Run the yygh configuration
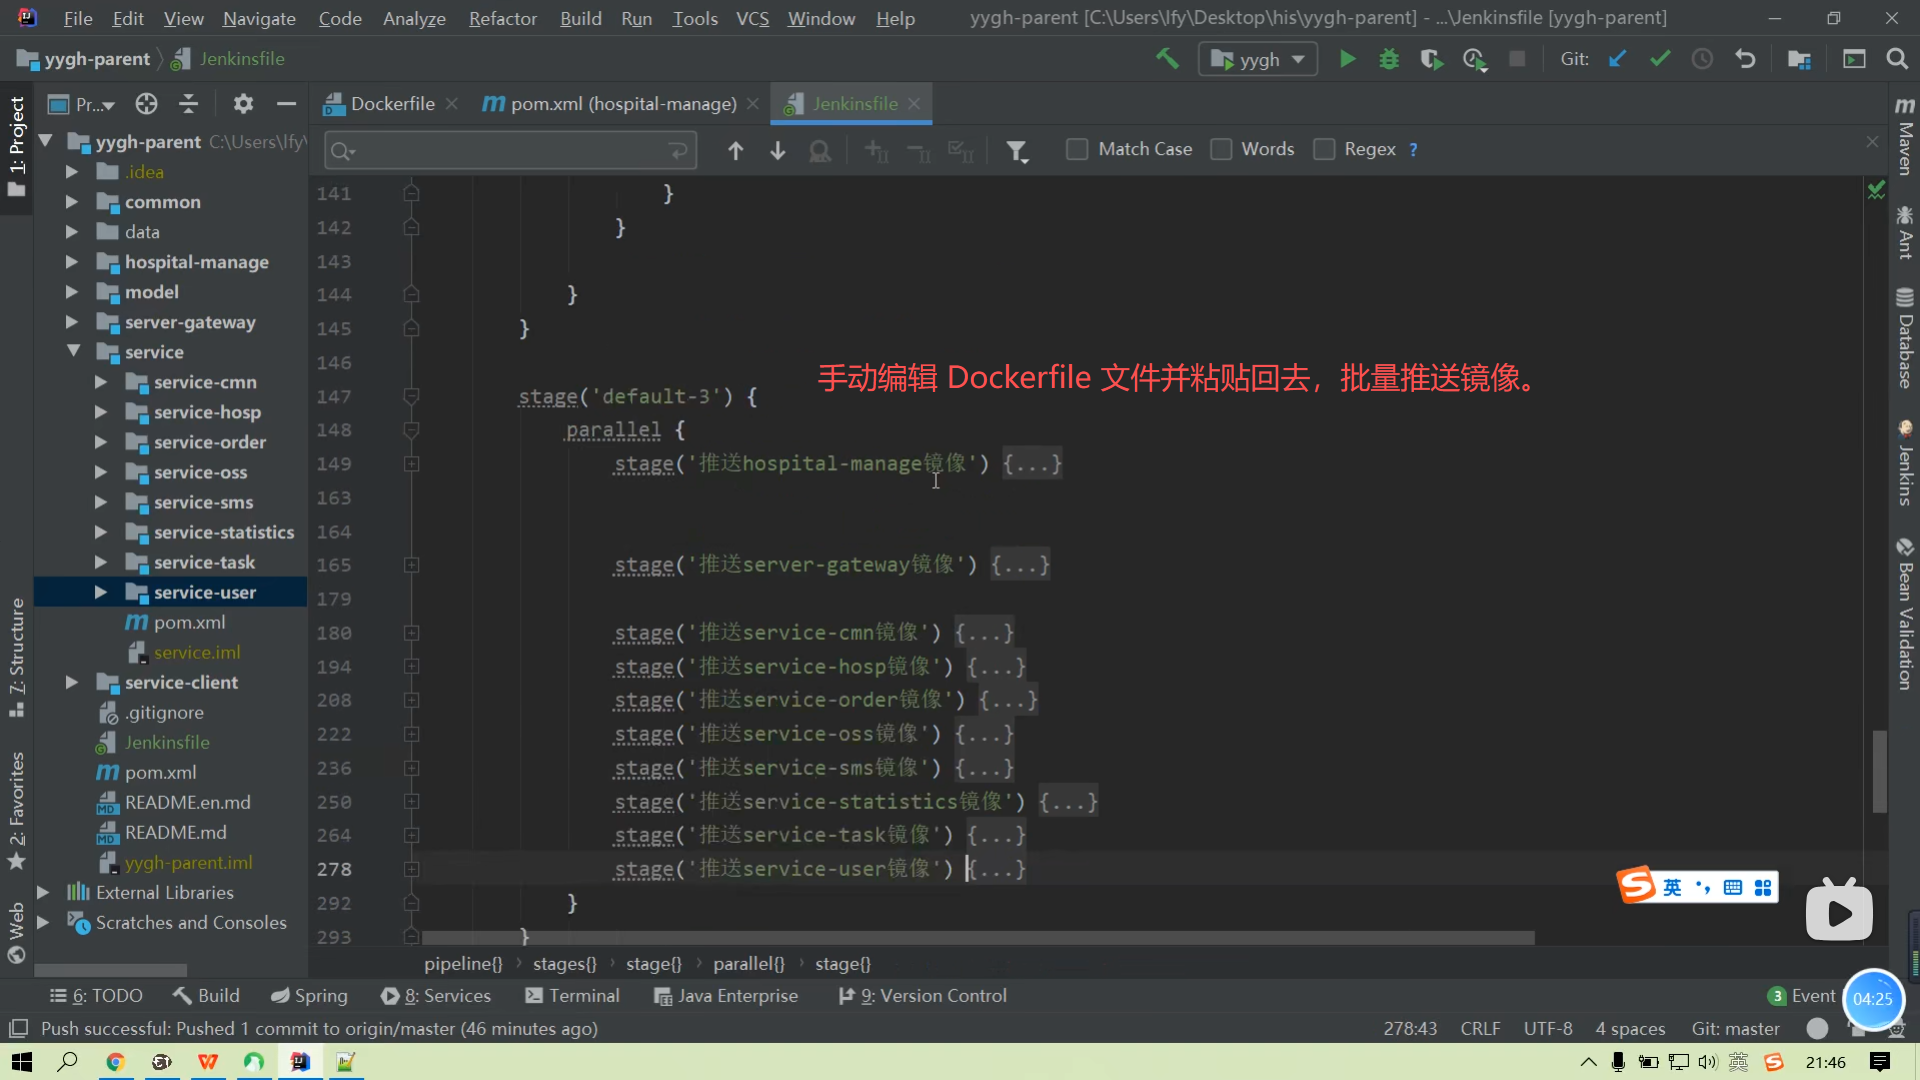Viewport: 1920px width, 1080px height. 1347,59
